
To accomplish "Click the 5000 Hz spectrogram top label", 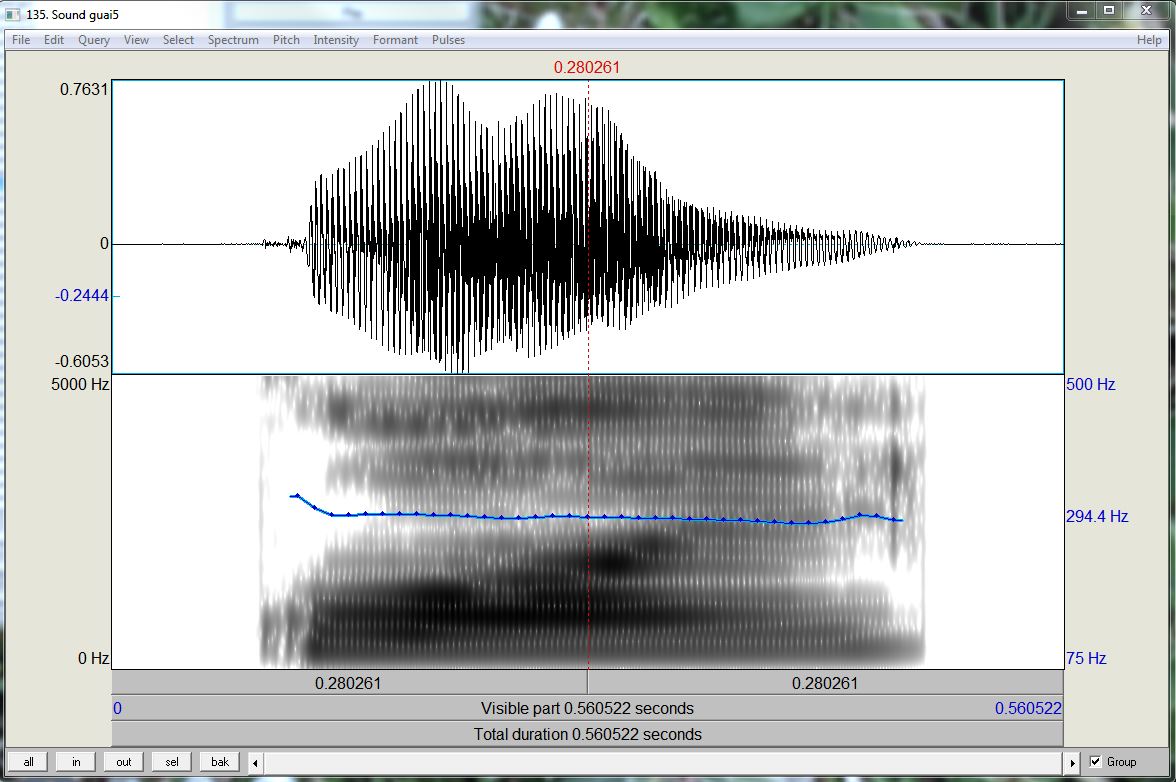I will pos(80,384).
